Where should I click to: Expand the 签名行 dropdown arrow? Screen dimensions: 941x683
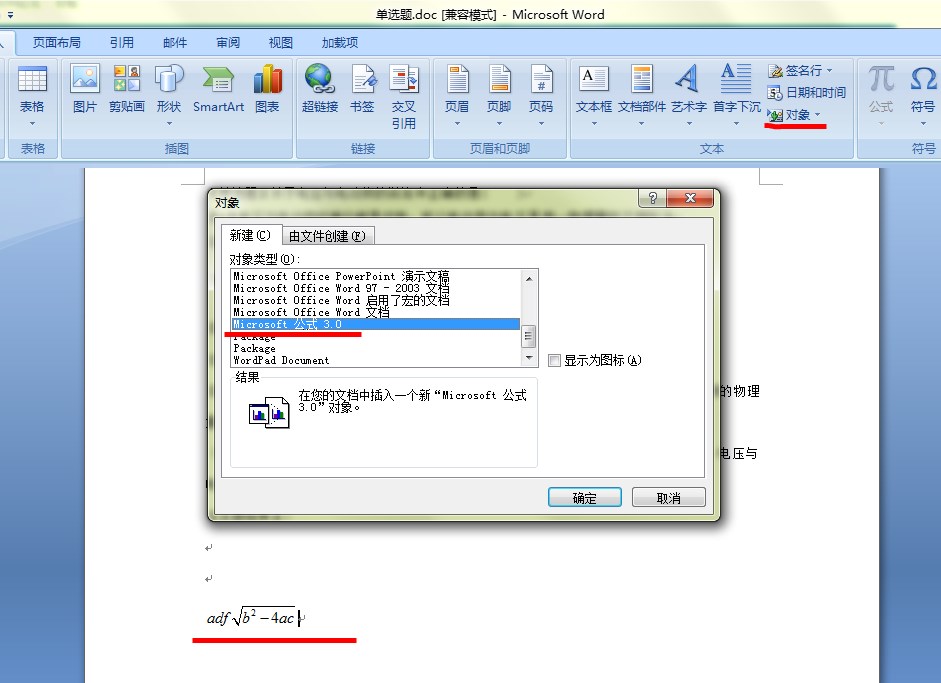click(829, 71)
